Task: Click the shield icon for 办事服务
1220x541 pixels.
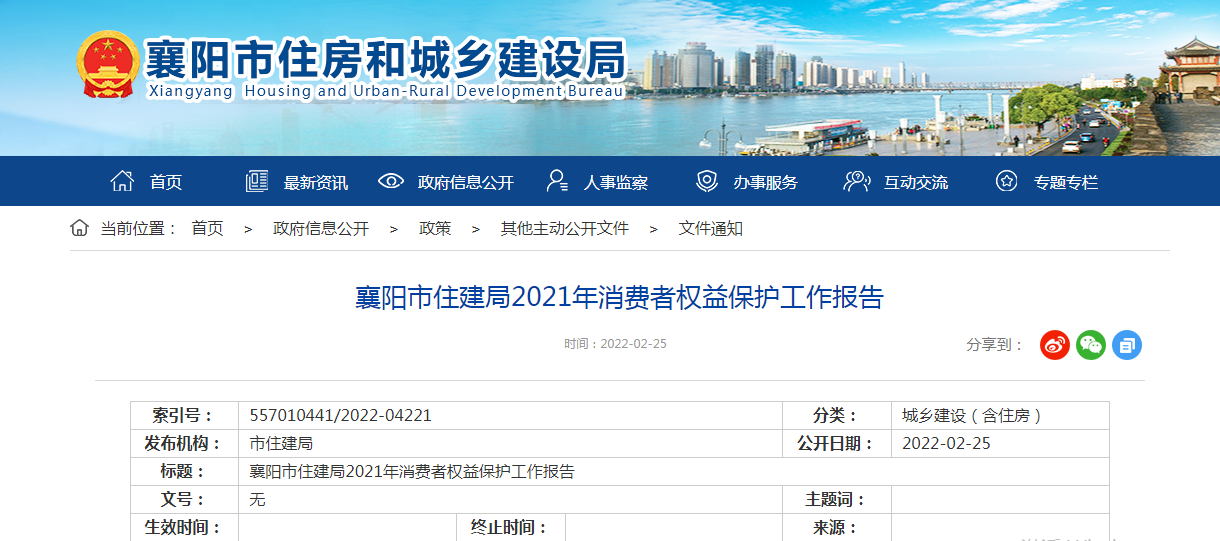Action: [707, 181]
